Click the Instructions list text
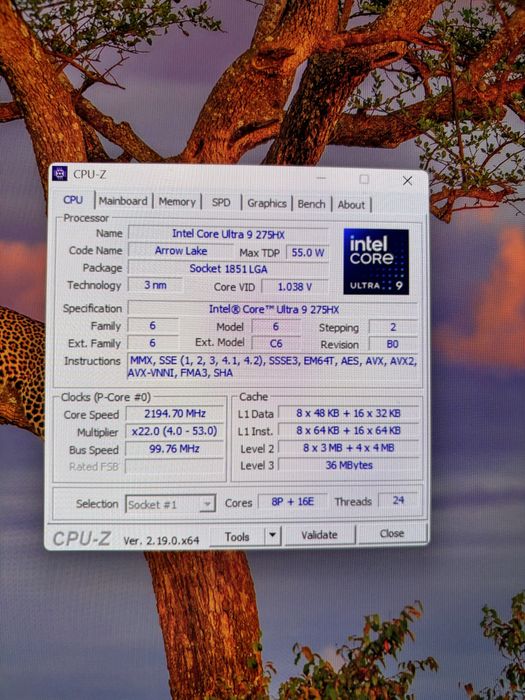 [273, 366]
